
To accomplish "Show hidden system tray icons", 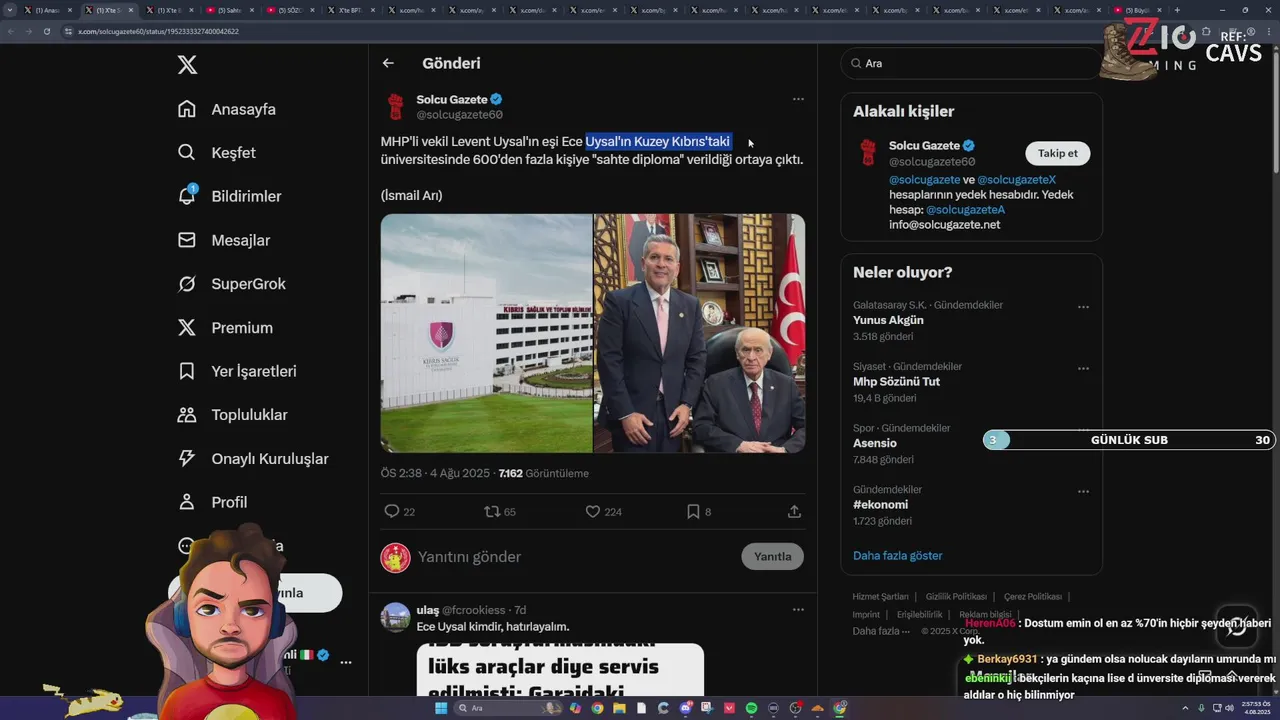I will [1184, 708].
